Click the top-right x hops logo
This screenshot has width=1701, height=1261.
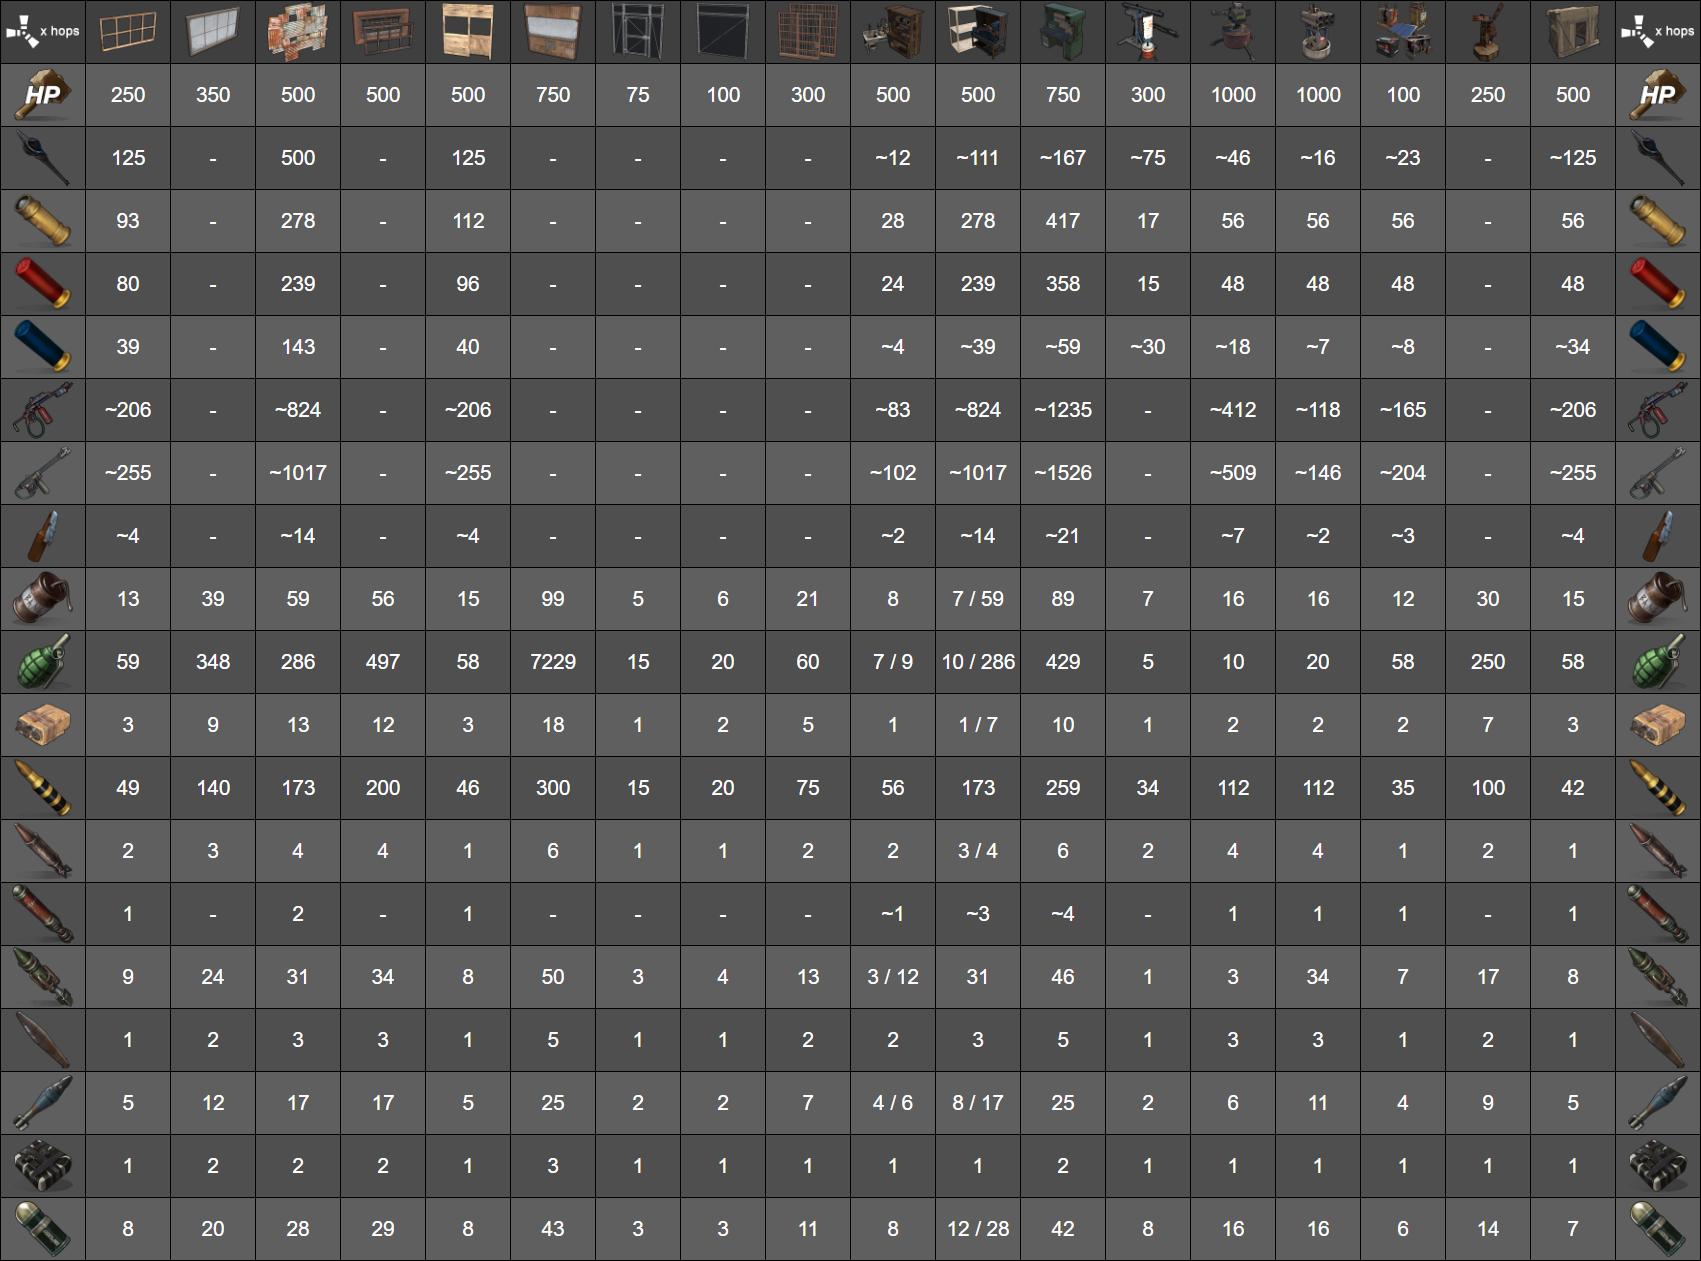pyautogui.click(x=1658, y=31)
